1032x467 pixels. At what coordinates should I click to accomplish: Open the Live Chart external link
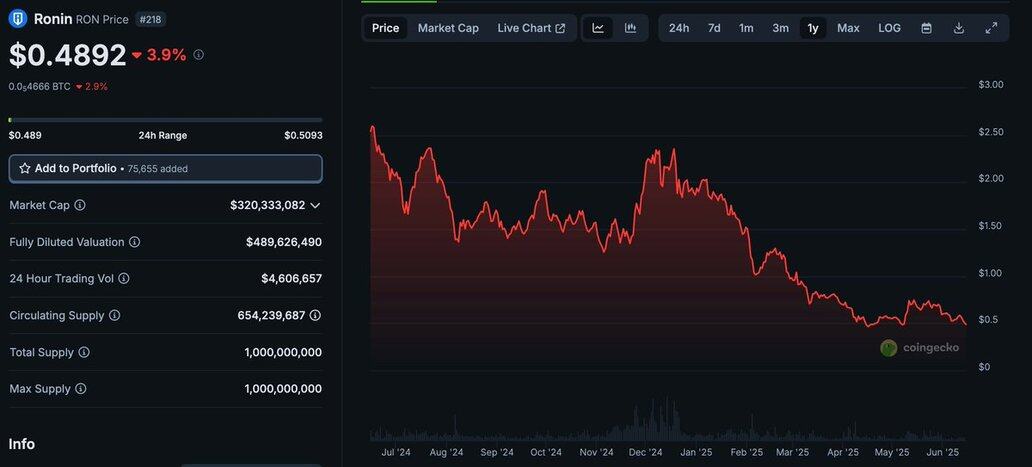coord(531,28)
